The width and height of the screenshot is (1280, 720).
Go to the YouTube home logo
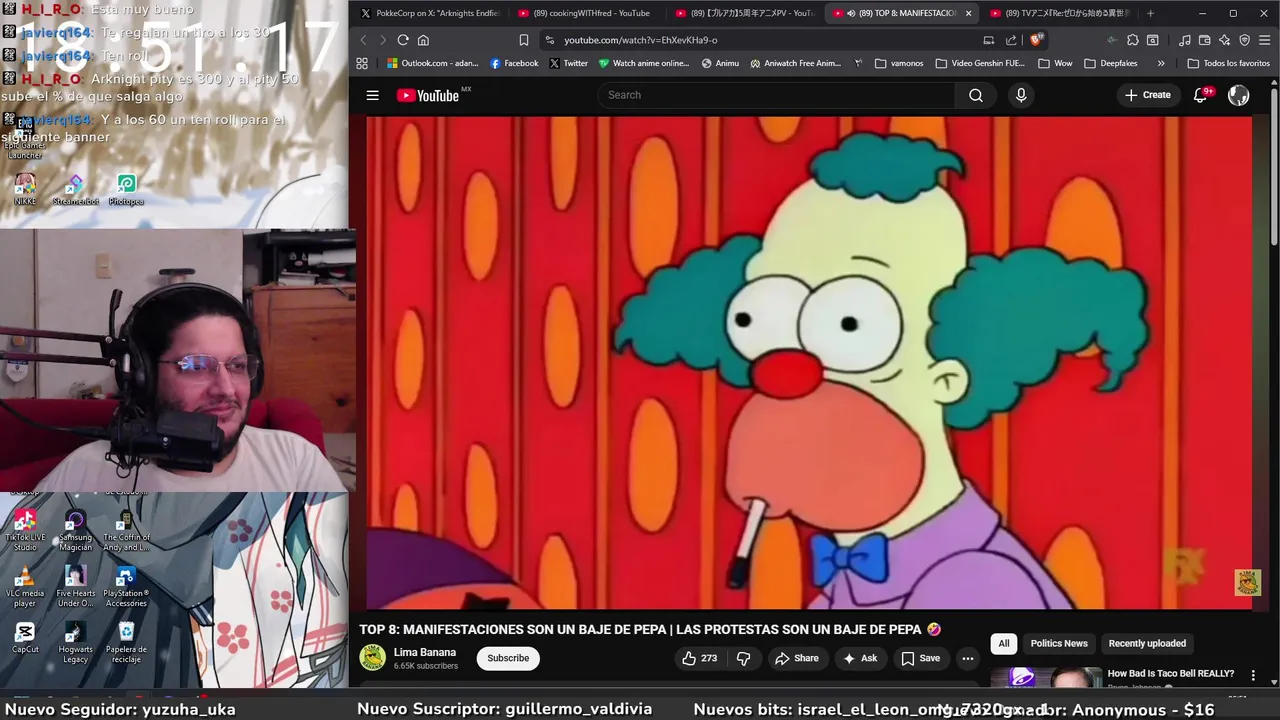click(x=428, y=95)
